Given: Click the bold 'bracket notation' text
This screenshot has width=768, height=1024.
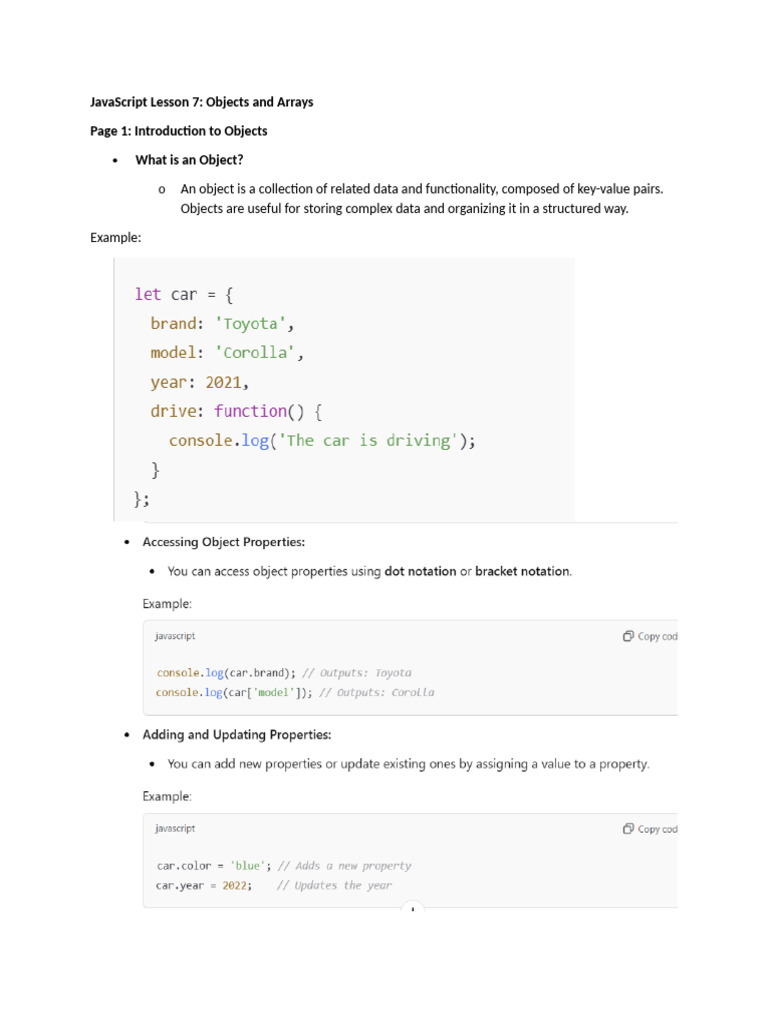Looking at the screenshot, I should click(x=522, y=571).
